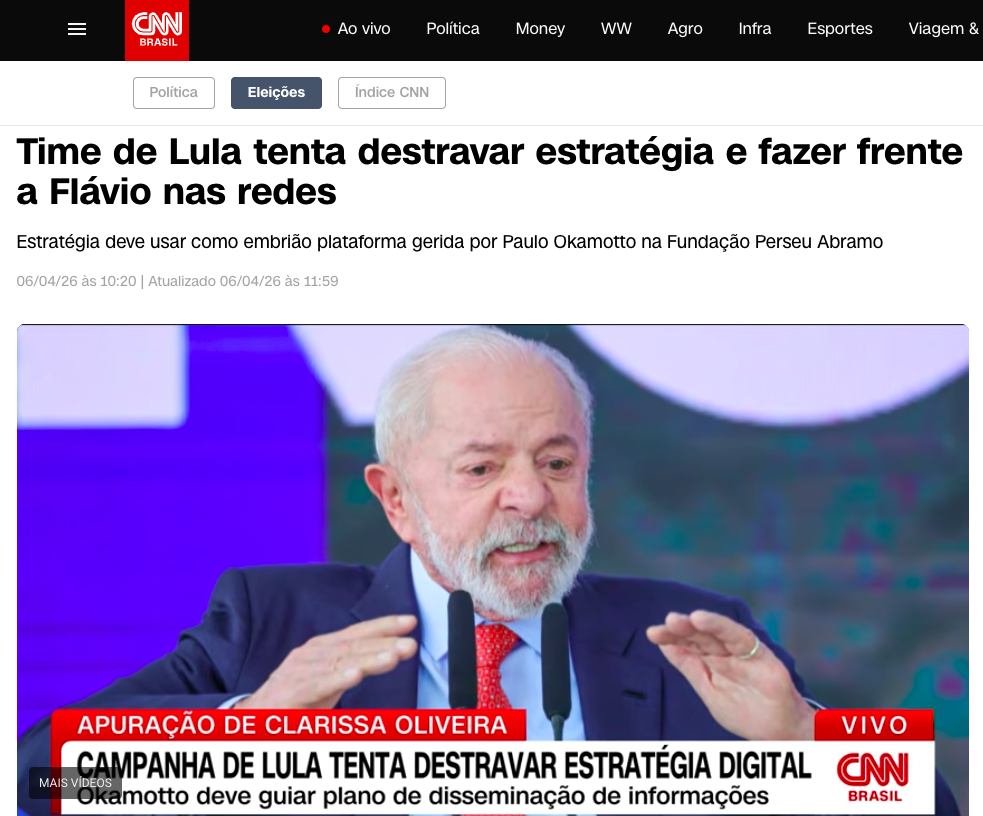The width and height of the screenshot is (983, 816).
Task: Open the hamburger menu icon
Action: tap(76, 29)
